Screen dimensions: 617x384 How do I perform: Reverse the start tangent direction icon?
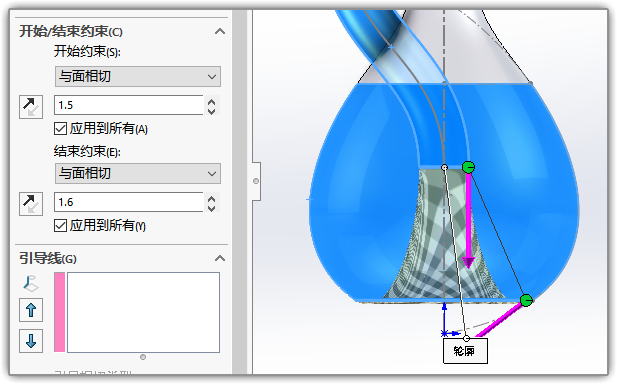[31, 107]
